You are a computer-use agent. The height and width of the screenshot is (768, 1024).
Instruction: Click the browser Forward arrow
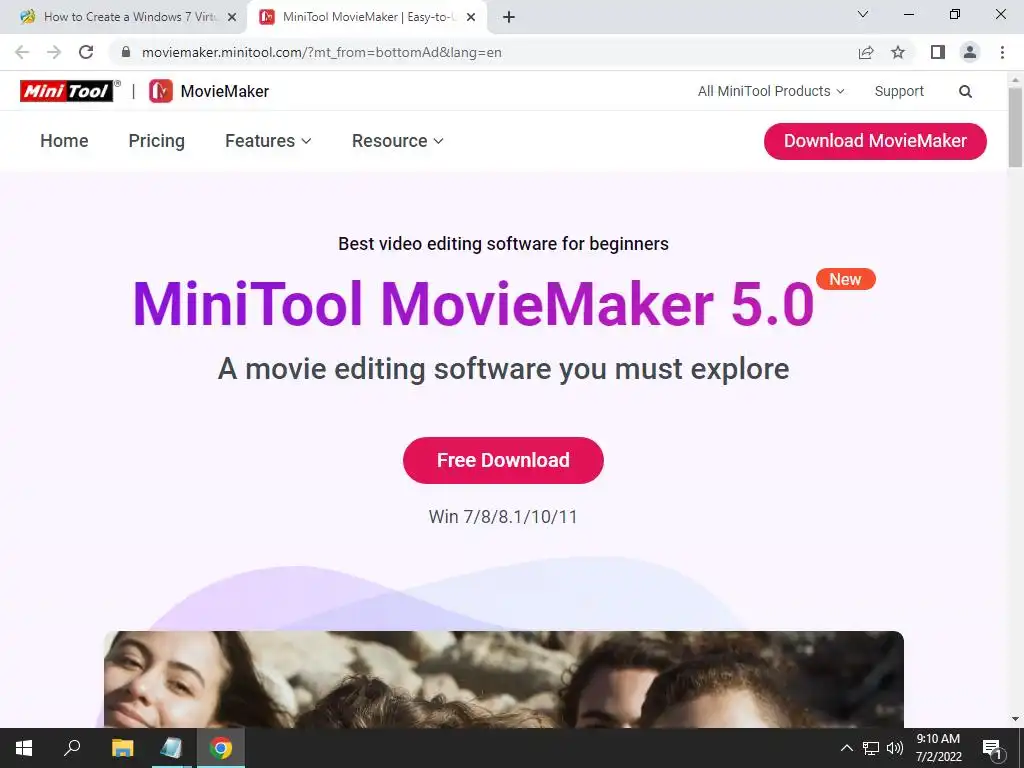pos(54,52)
